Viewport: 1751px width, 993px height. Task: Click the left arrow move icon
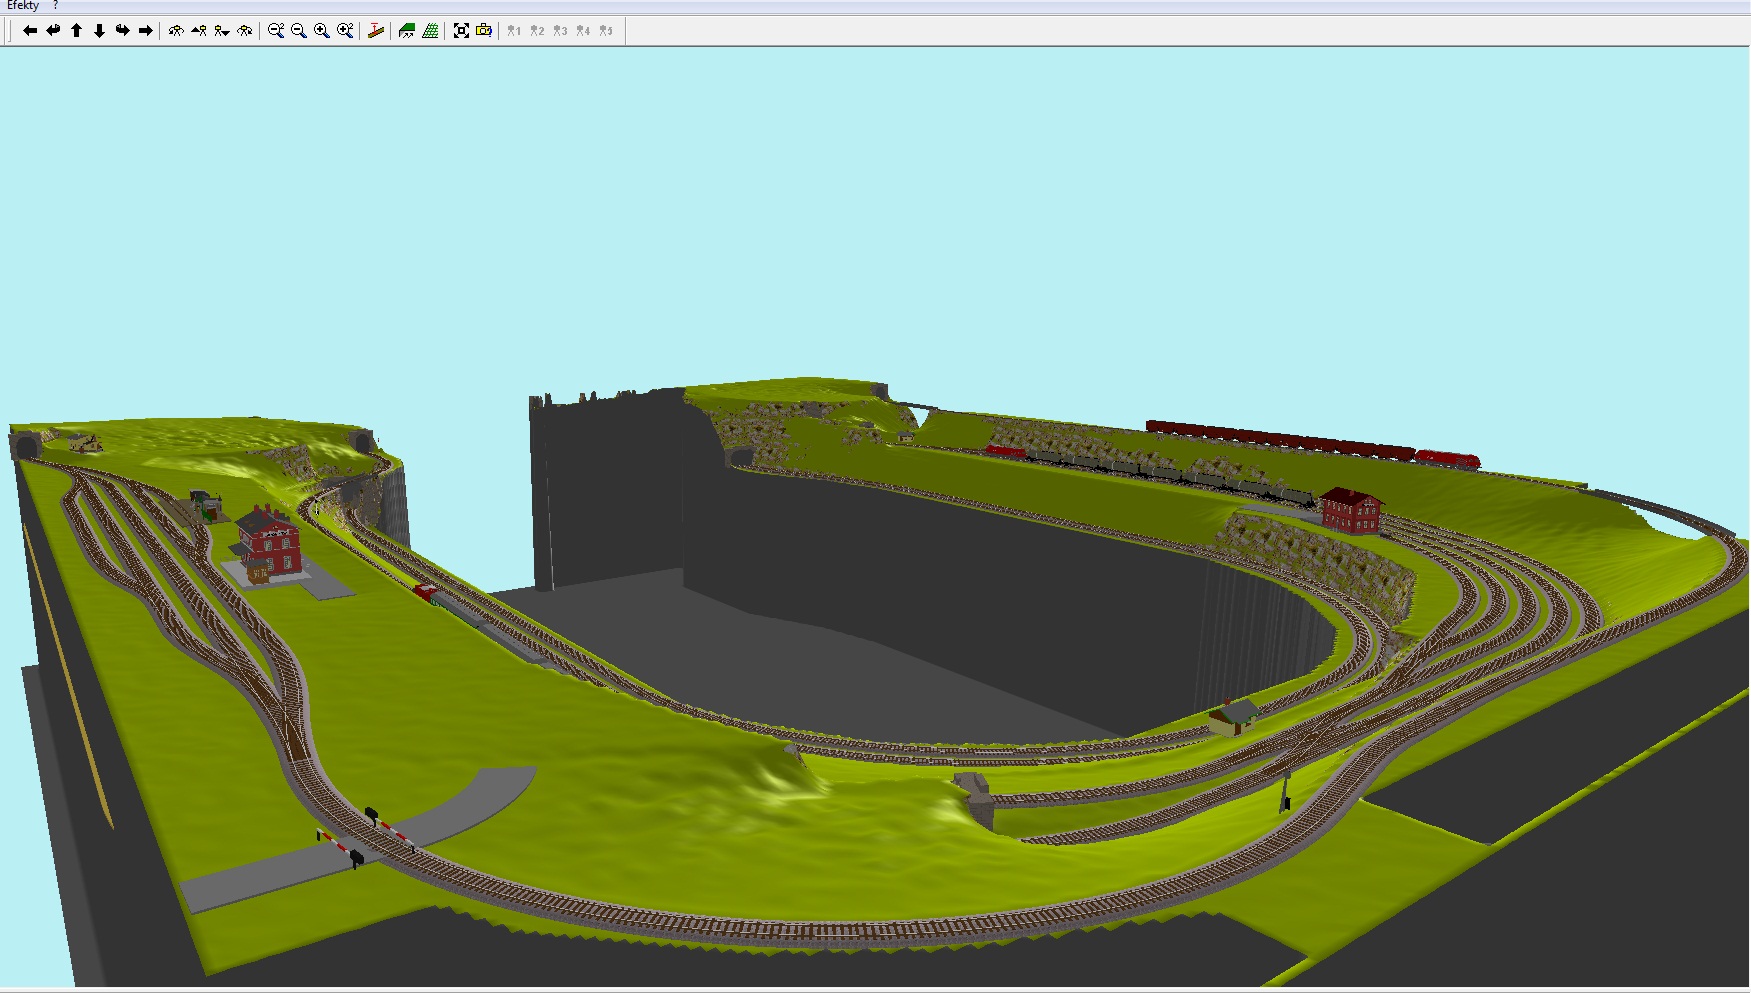pyautogui.click(x=30, y=31)
